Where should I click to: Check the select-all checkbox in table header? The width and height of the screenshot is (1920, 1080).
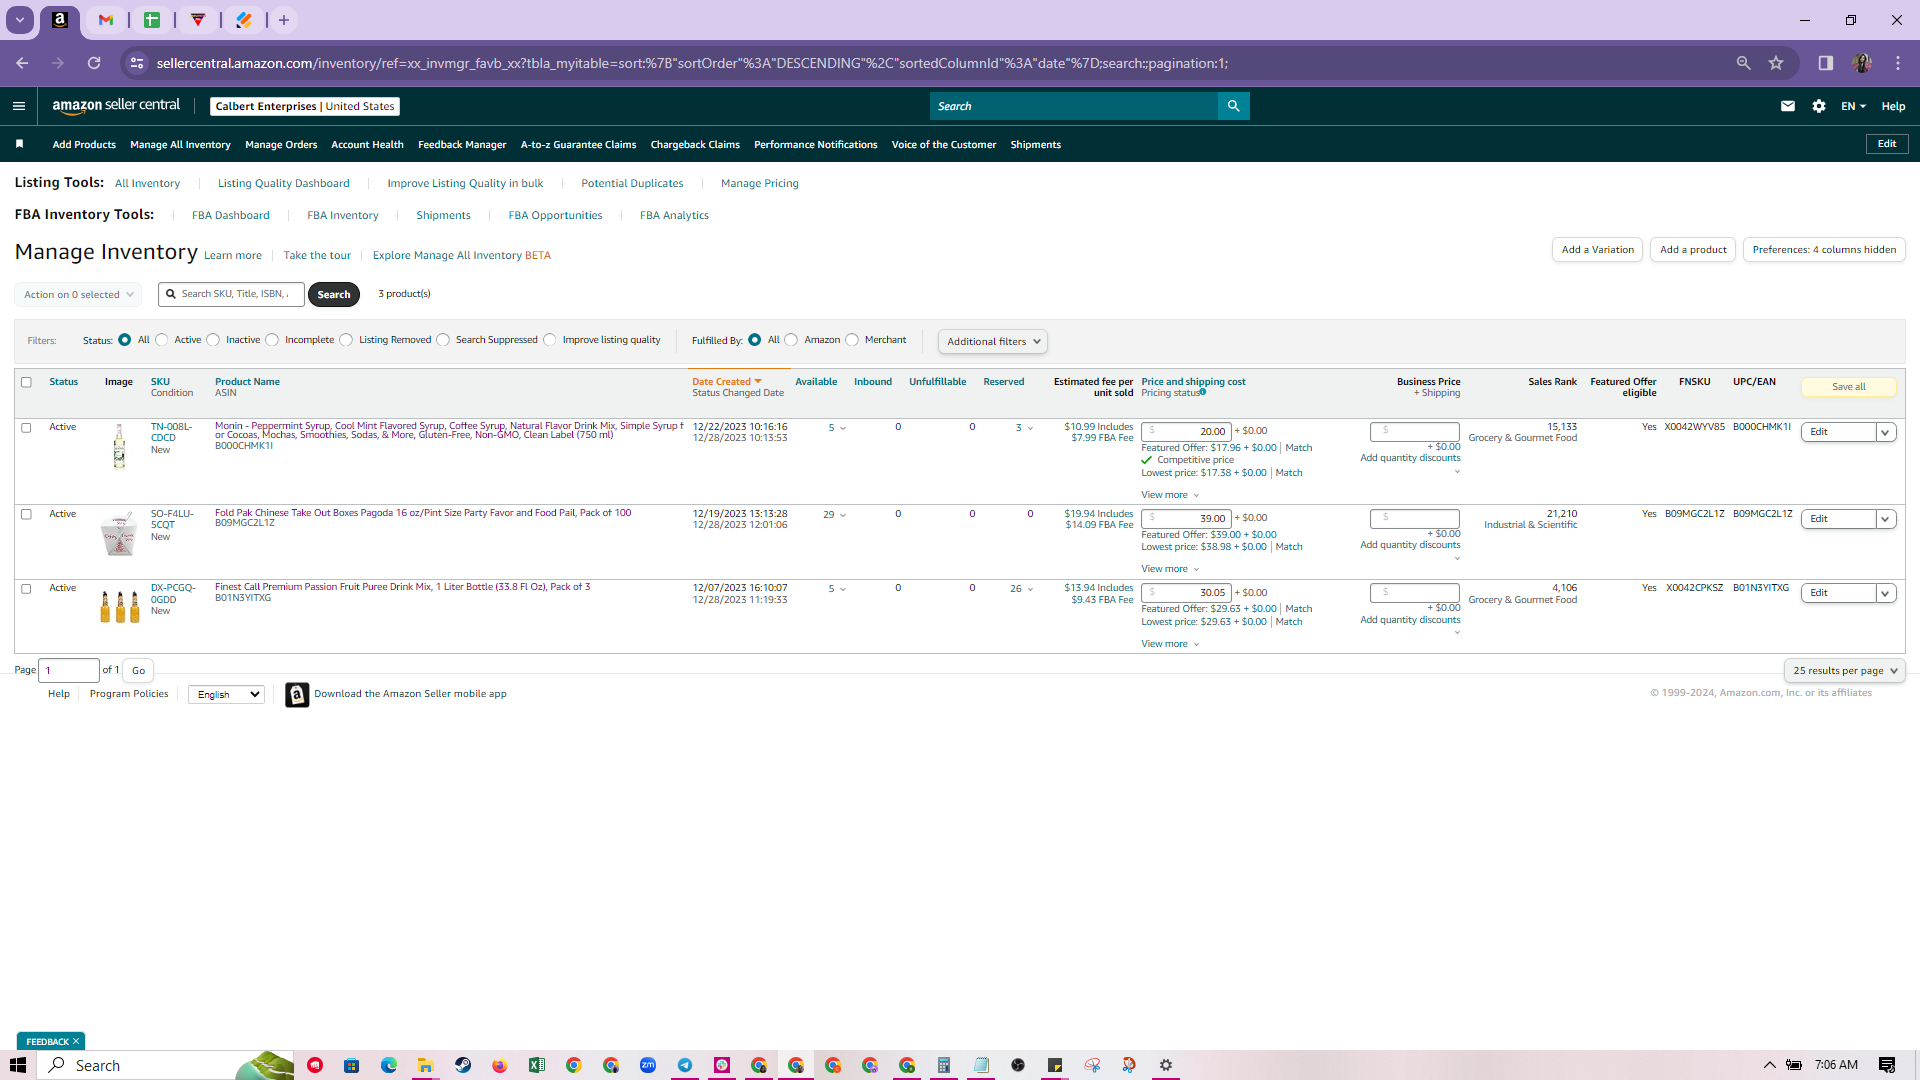[27, 382]
